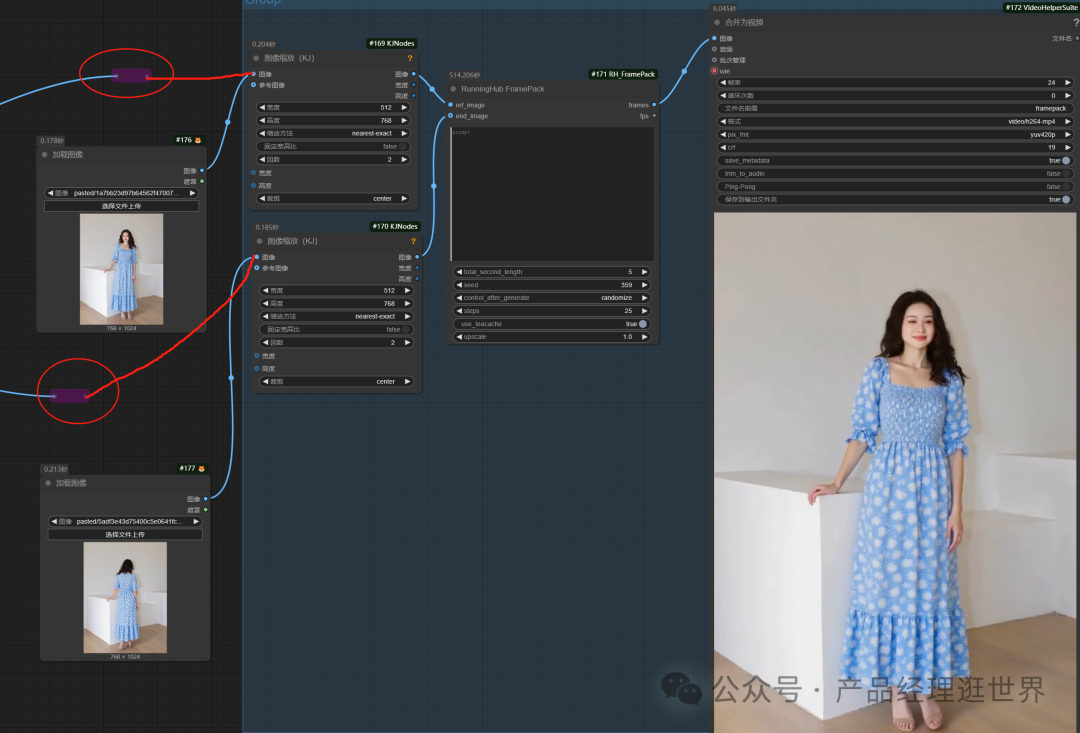Click the back-view dress thumbnail in node #177
Viewport: 1080px width, 733px height.
[125, 597]
